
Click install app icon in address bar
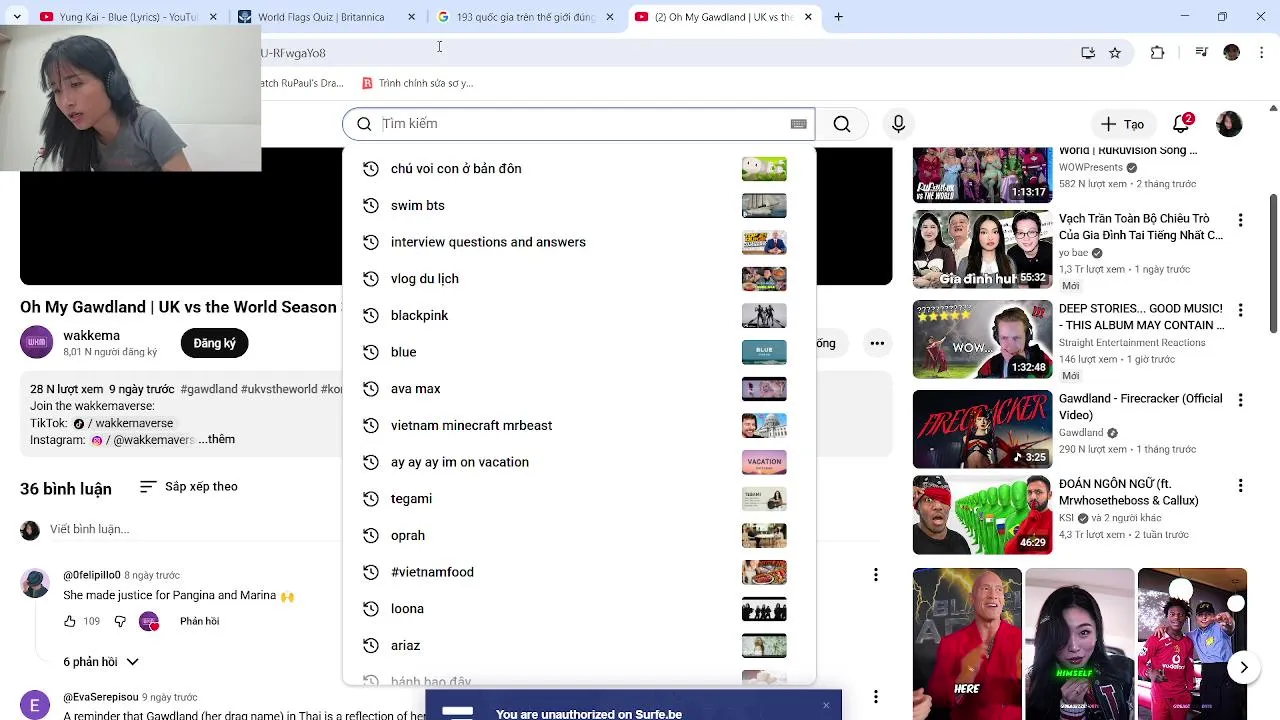(x=1088, y=53)
